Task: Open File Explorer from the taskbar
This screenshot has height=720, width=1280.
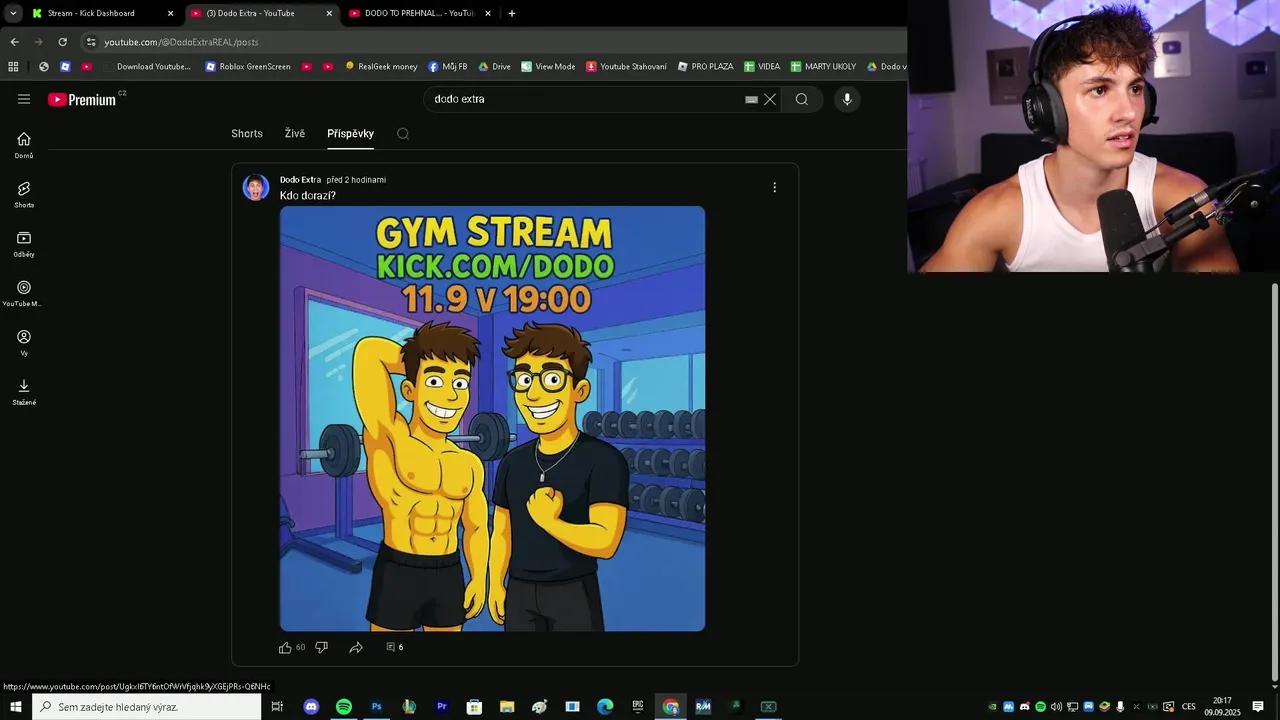Action: (507, 707)
